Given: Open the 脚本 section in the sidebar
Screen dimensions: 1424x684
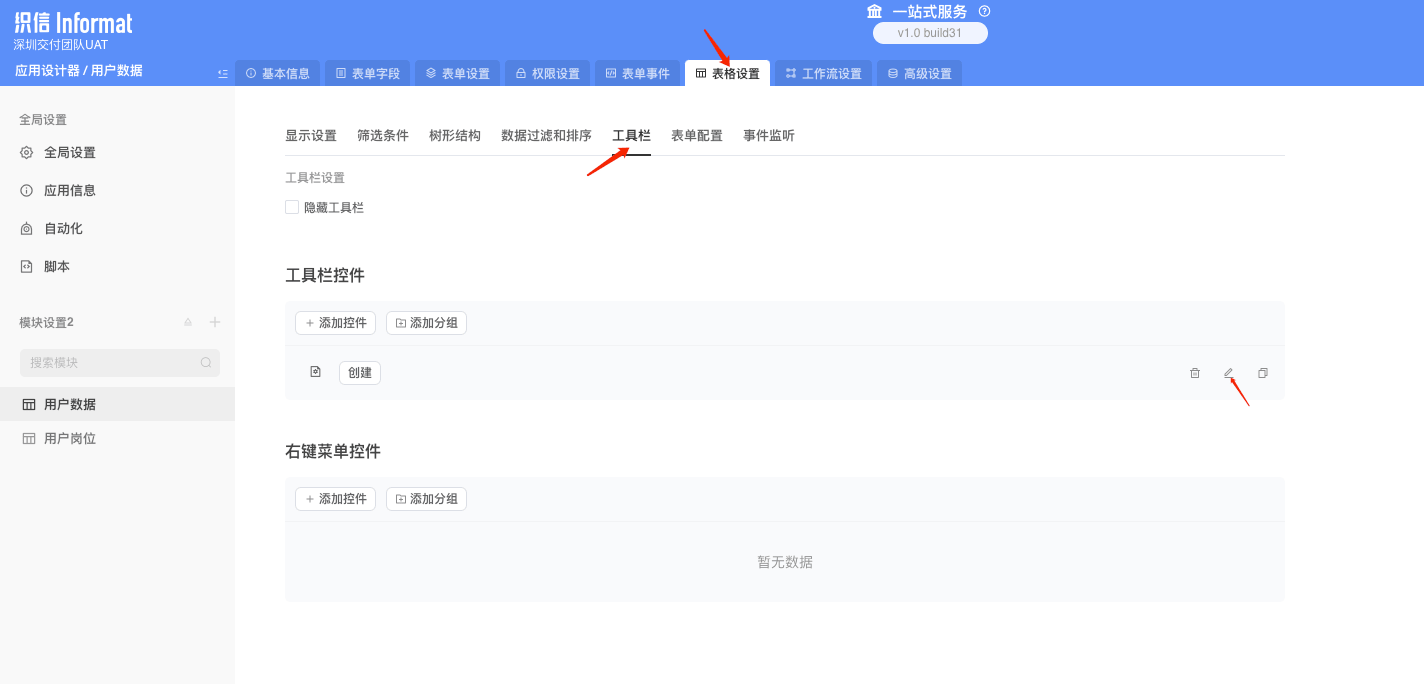Looking at the screenshot, I should pyautogui.click(x=56, y=266).
